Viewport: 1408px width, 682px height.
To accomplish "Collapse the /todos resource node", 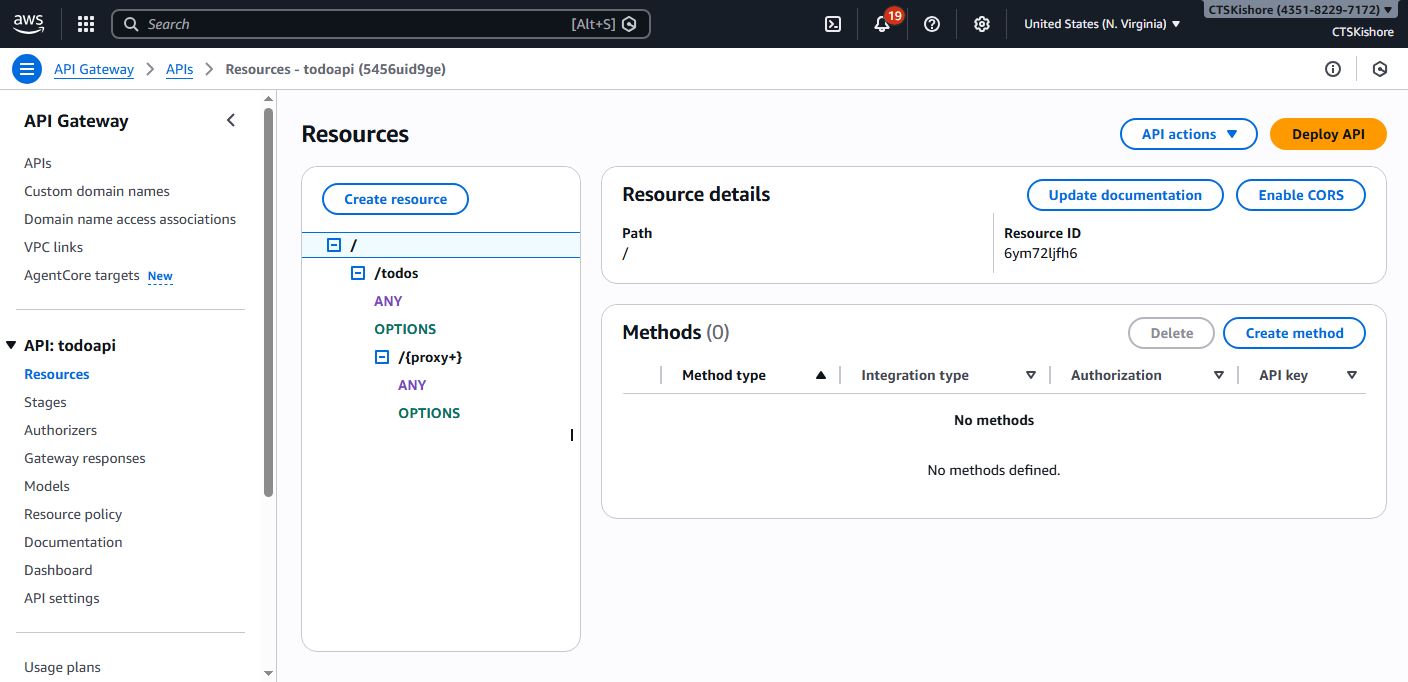I will coord(358,273).
